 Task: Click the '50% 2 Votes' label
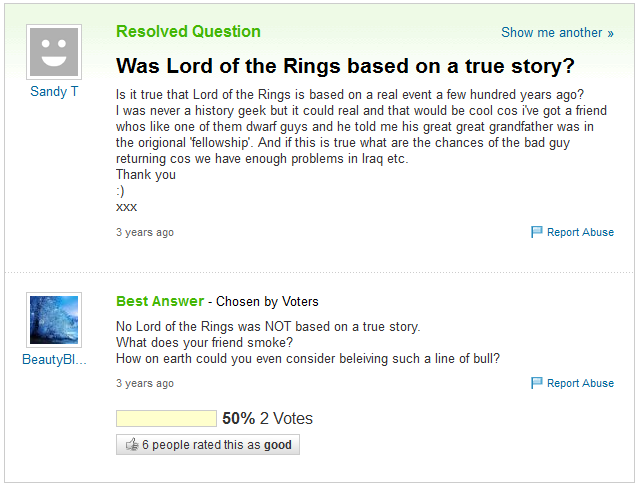[x=267, y=418]
